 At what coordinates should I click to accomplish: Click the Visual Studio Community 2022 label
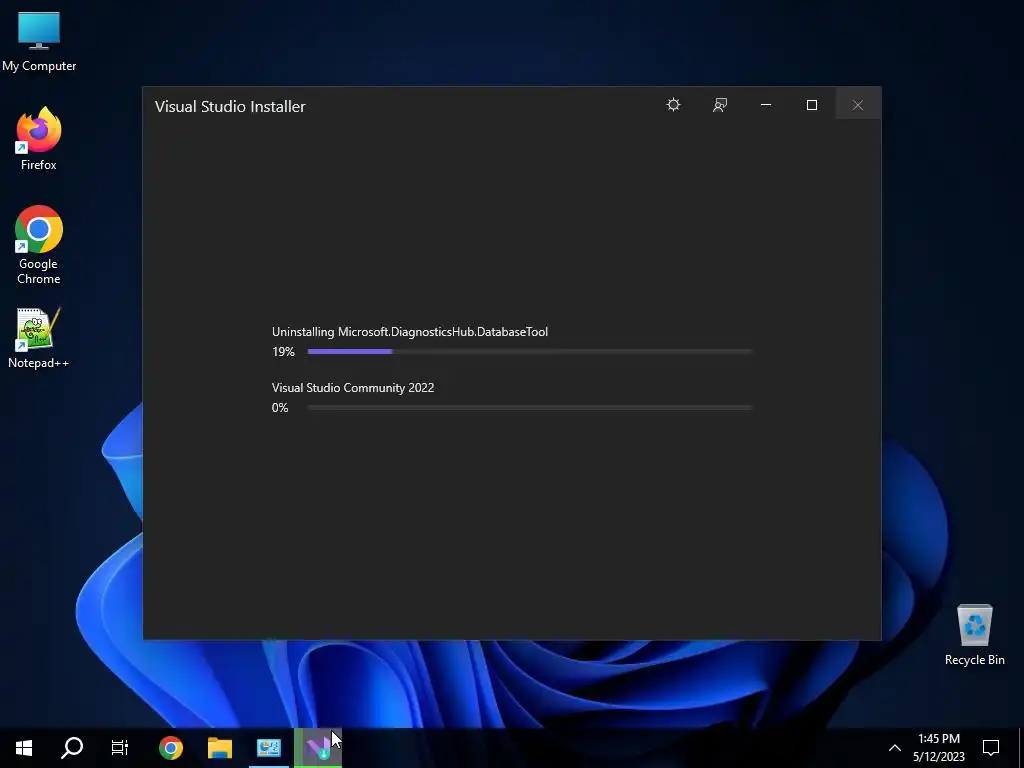[353, 388]
